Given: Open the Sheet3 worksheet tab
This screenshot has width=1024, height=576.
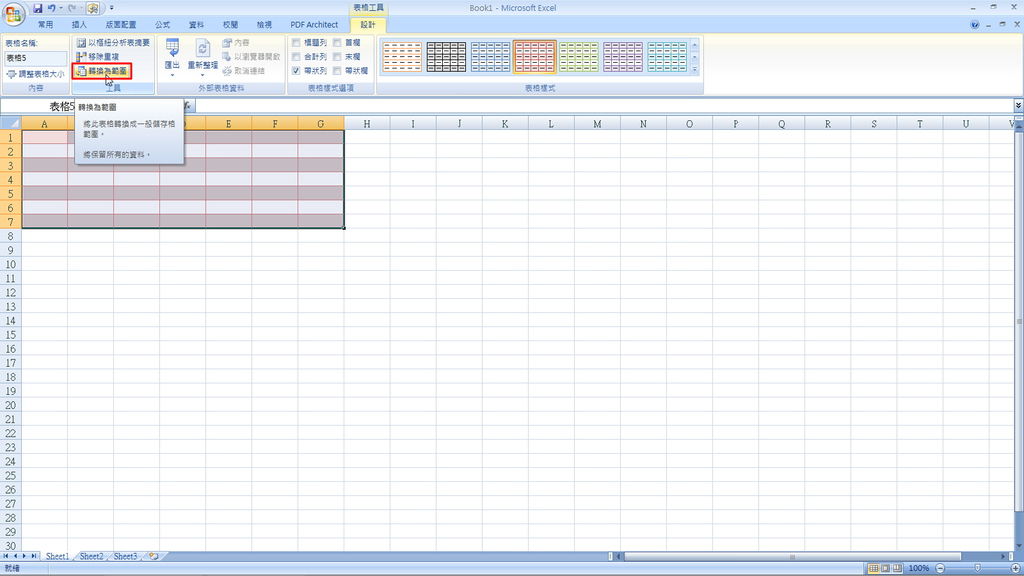Looking at the screenshot, I should 125,556.
